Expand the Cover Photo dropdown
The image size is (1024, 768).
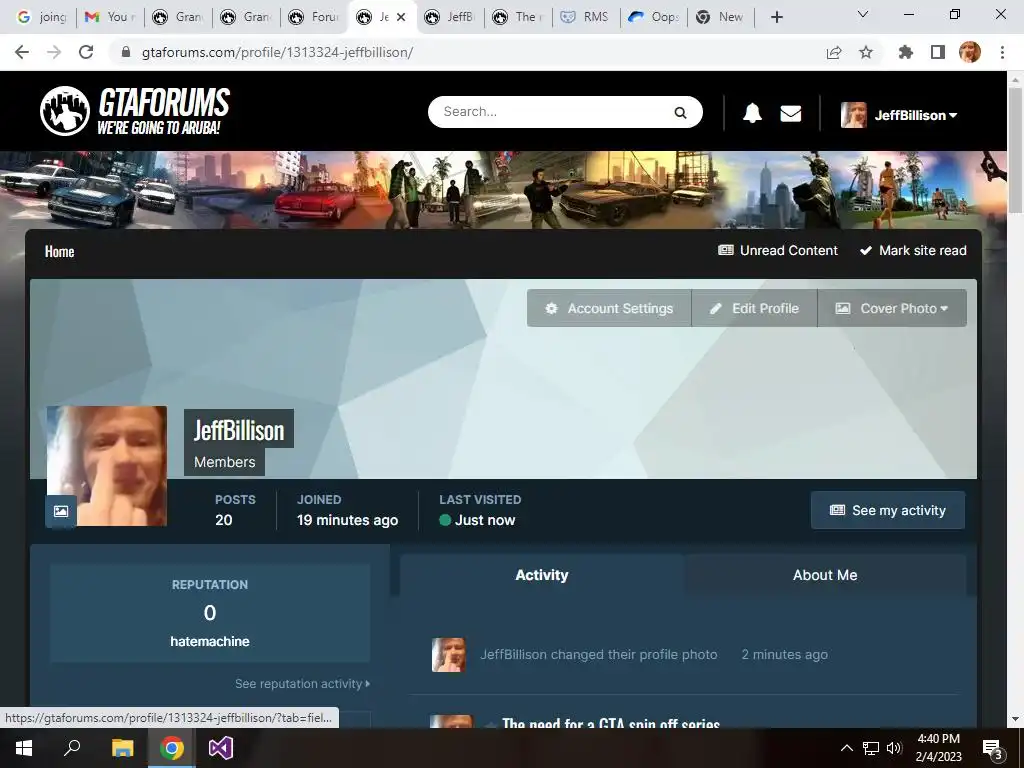click(x=892, y=308)
